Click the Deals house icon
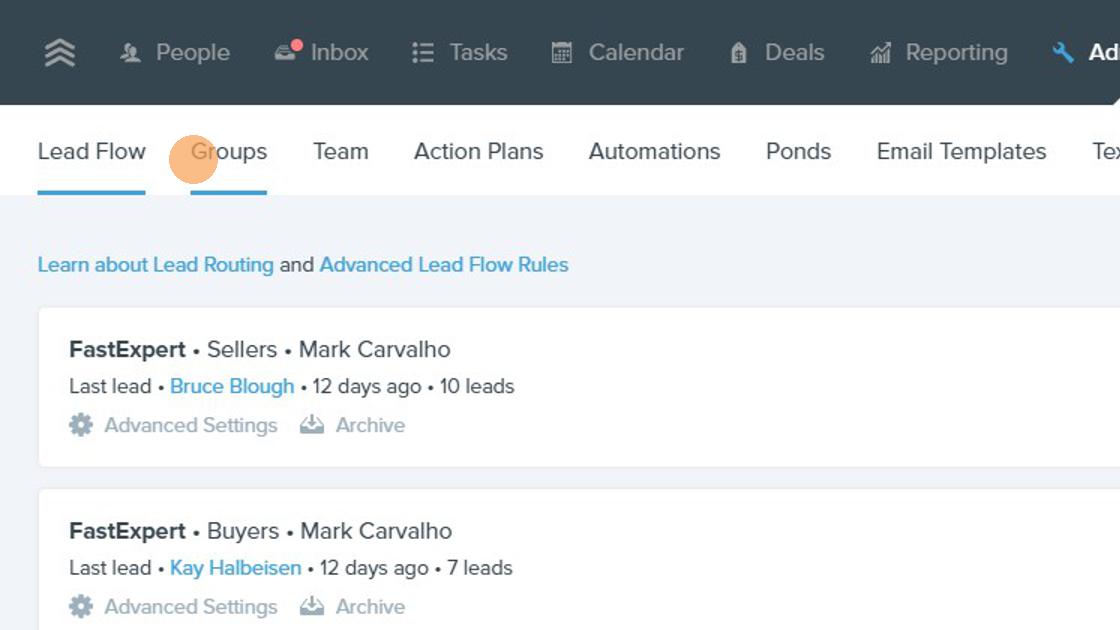Viewport: 1120px width, 630px height. (739, 52)
